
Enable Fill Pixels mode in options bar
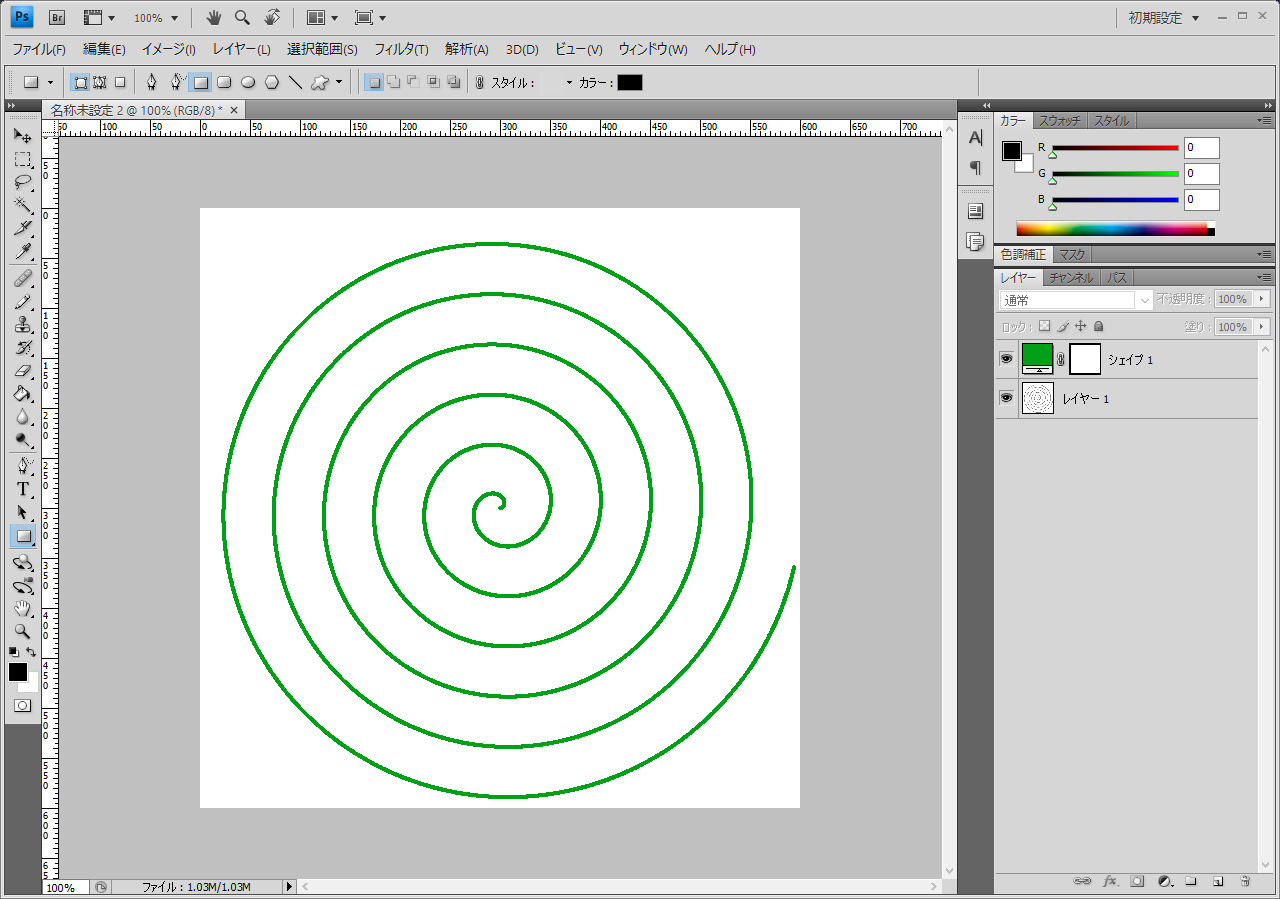[x=120, y=82]
